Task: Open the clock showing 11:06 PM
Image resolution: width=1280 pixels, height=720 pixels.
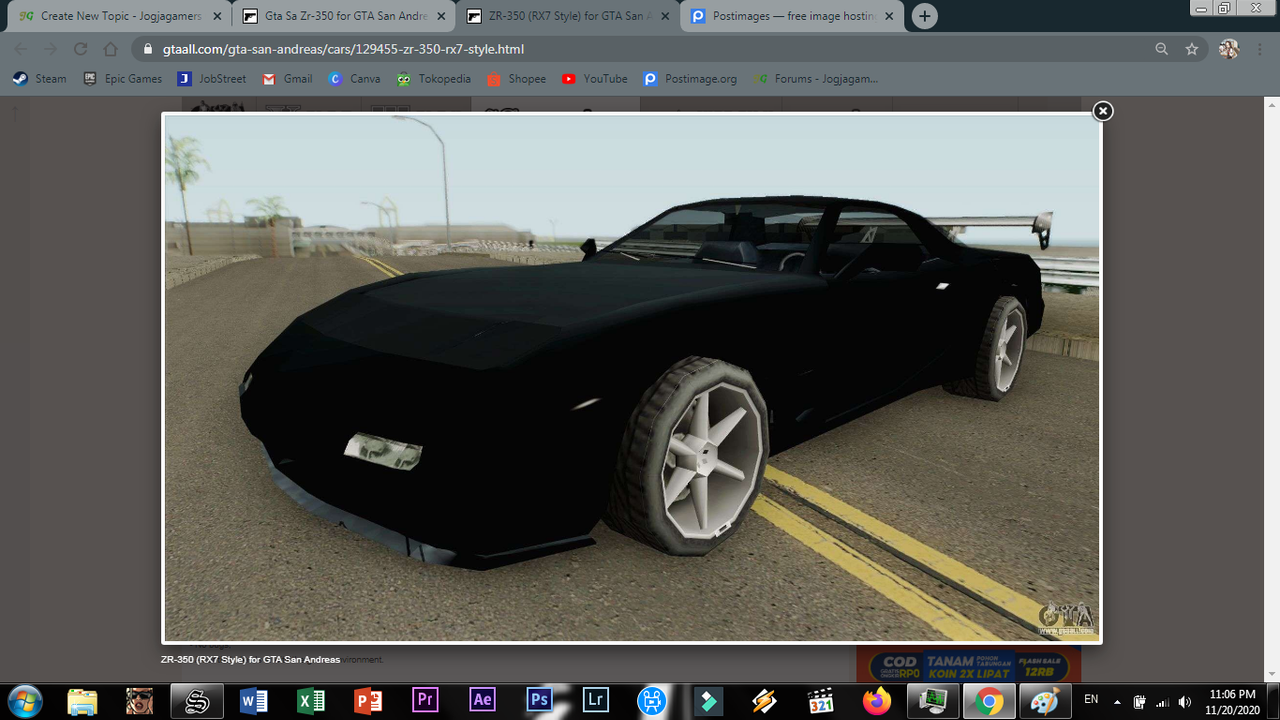Action: 1232,701
